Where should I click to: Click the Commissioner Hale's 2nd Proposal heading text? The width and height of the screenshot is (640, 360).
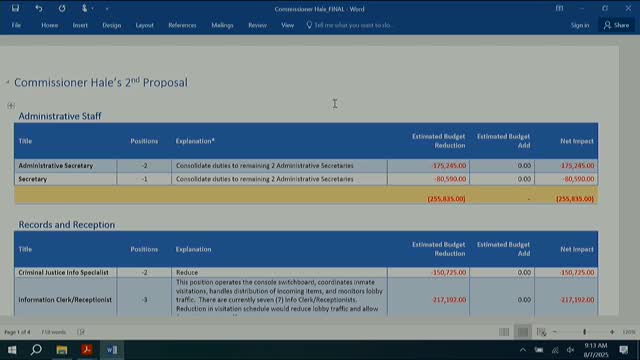pos(101,82)
